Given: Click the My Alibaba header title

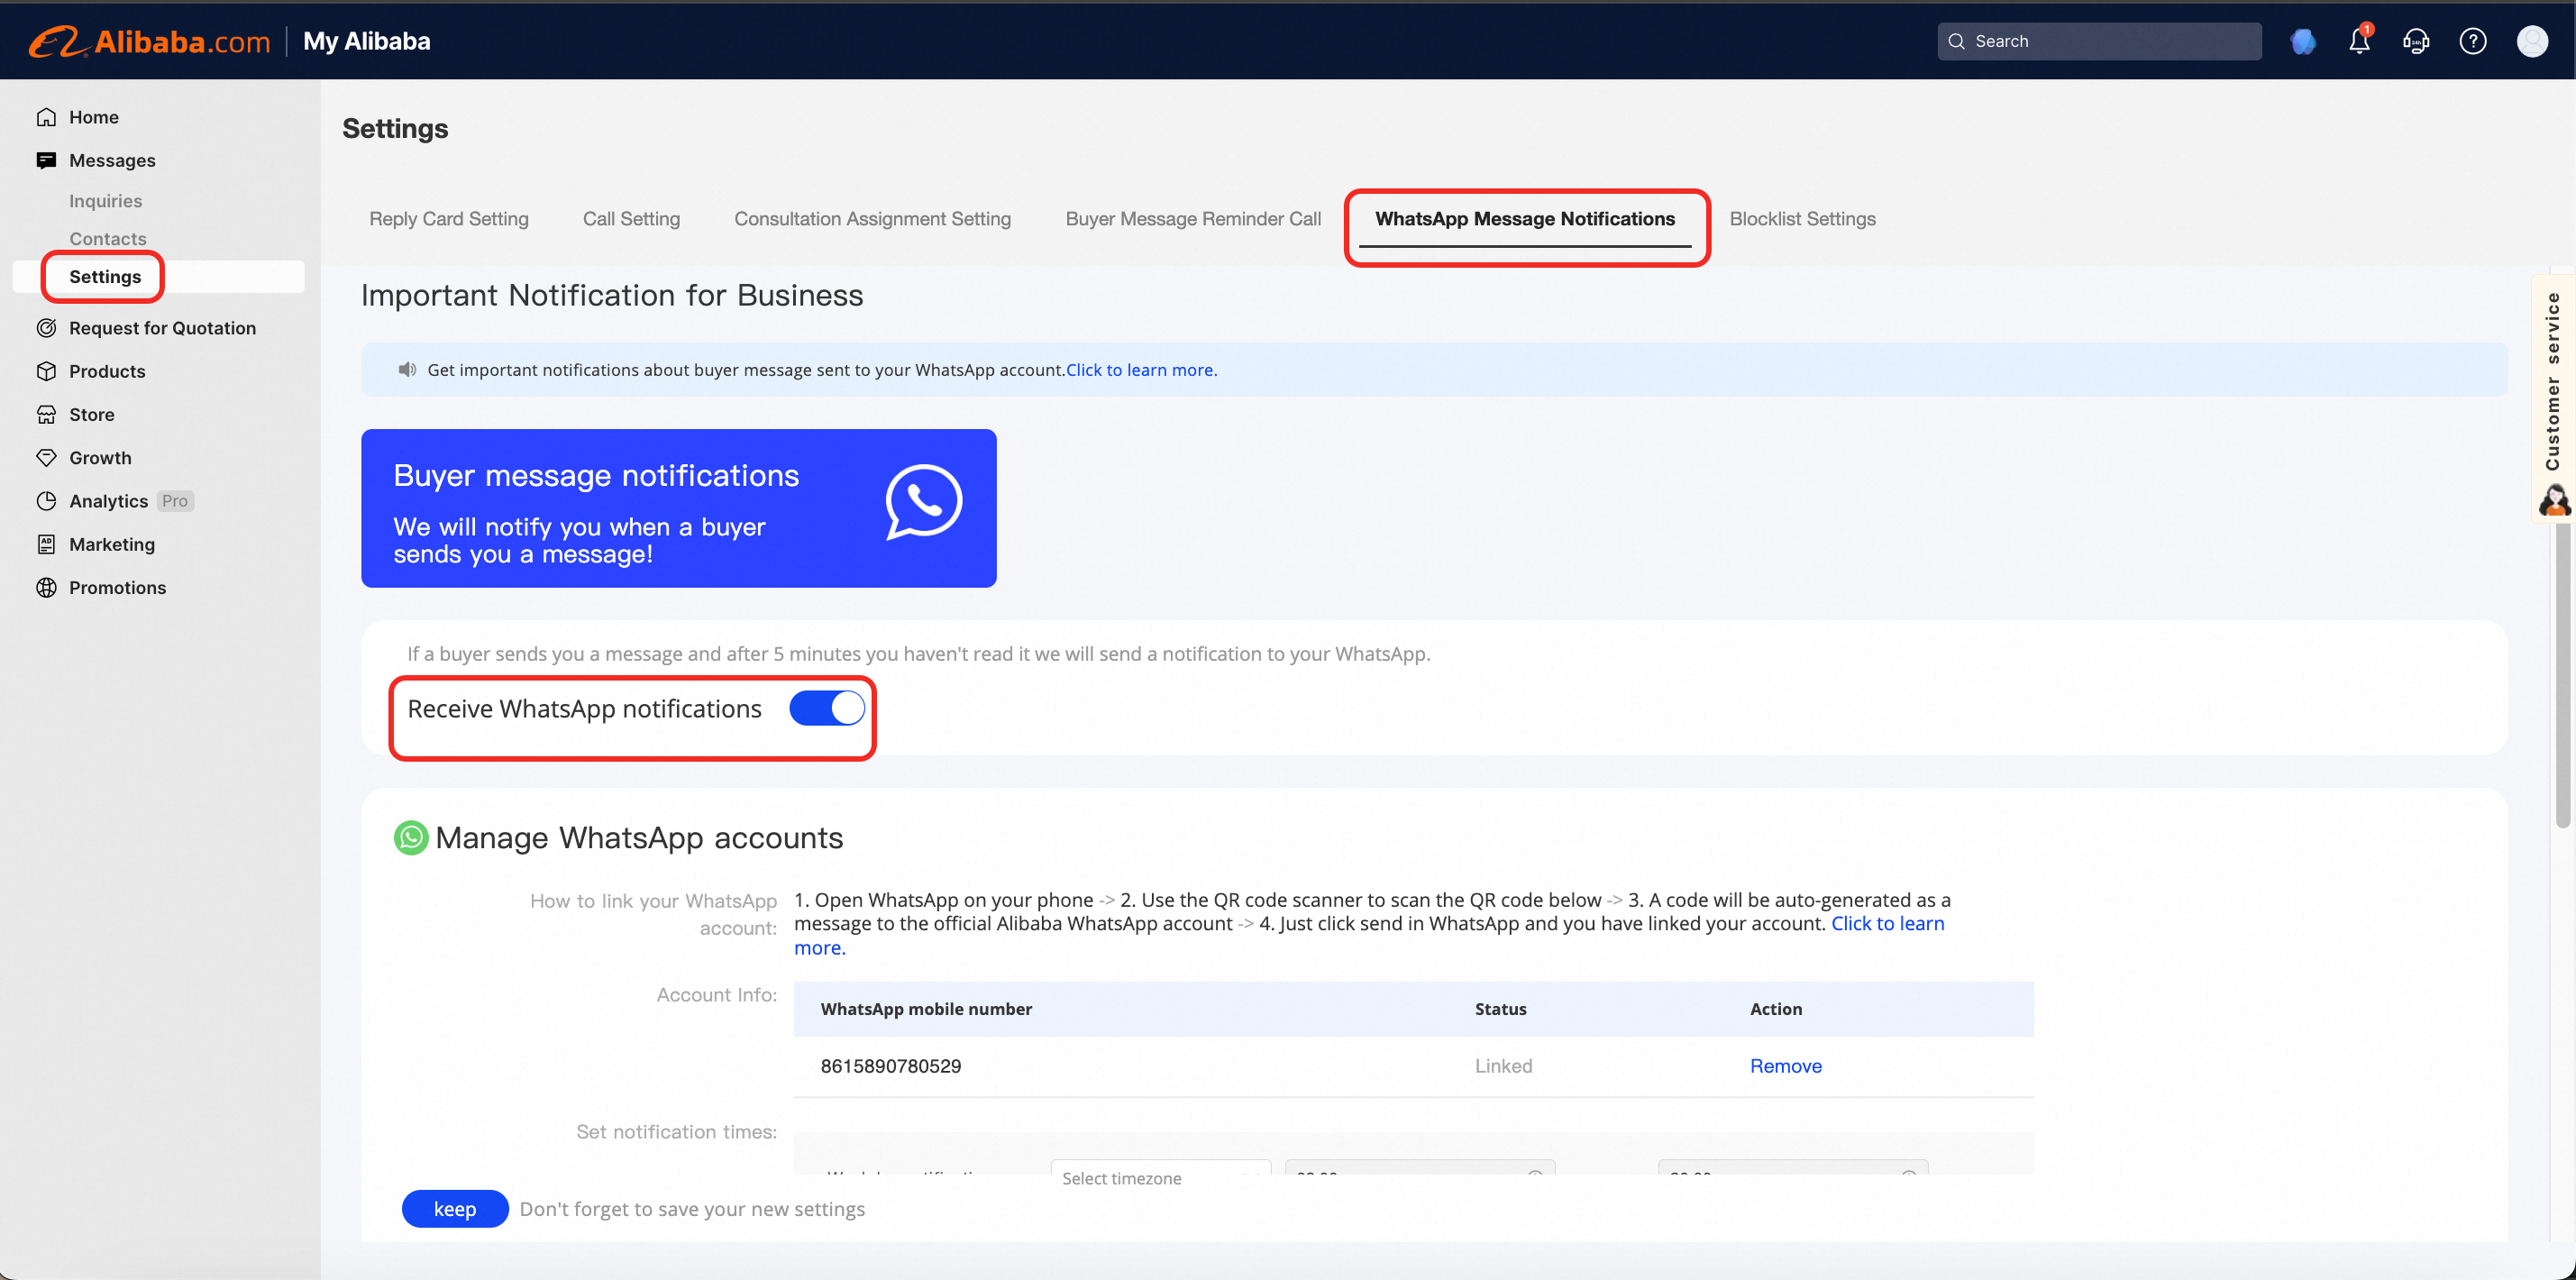Looking at the screenshot, I should click(367, 41).
